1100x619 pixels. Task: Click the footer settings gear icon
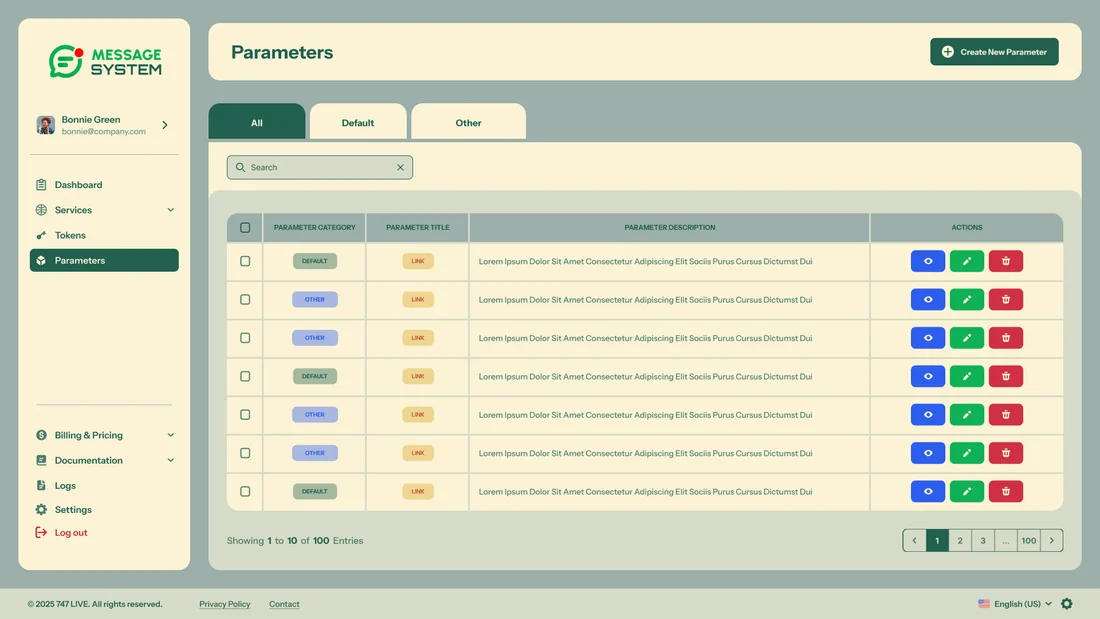pos(1066,604)
